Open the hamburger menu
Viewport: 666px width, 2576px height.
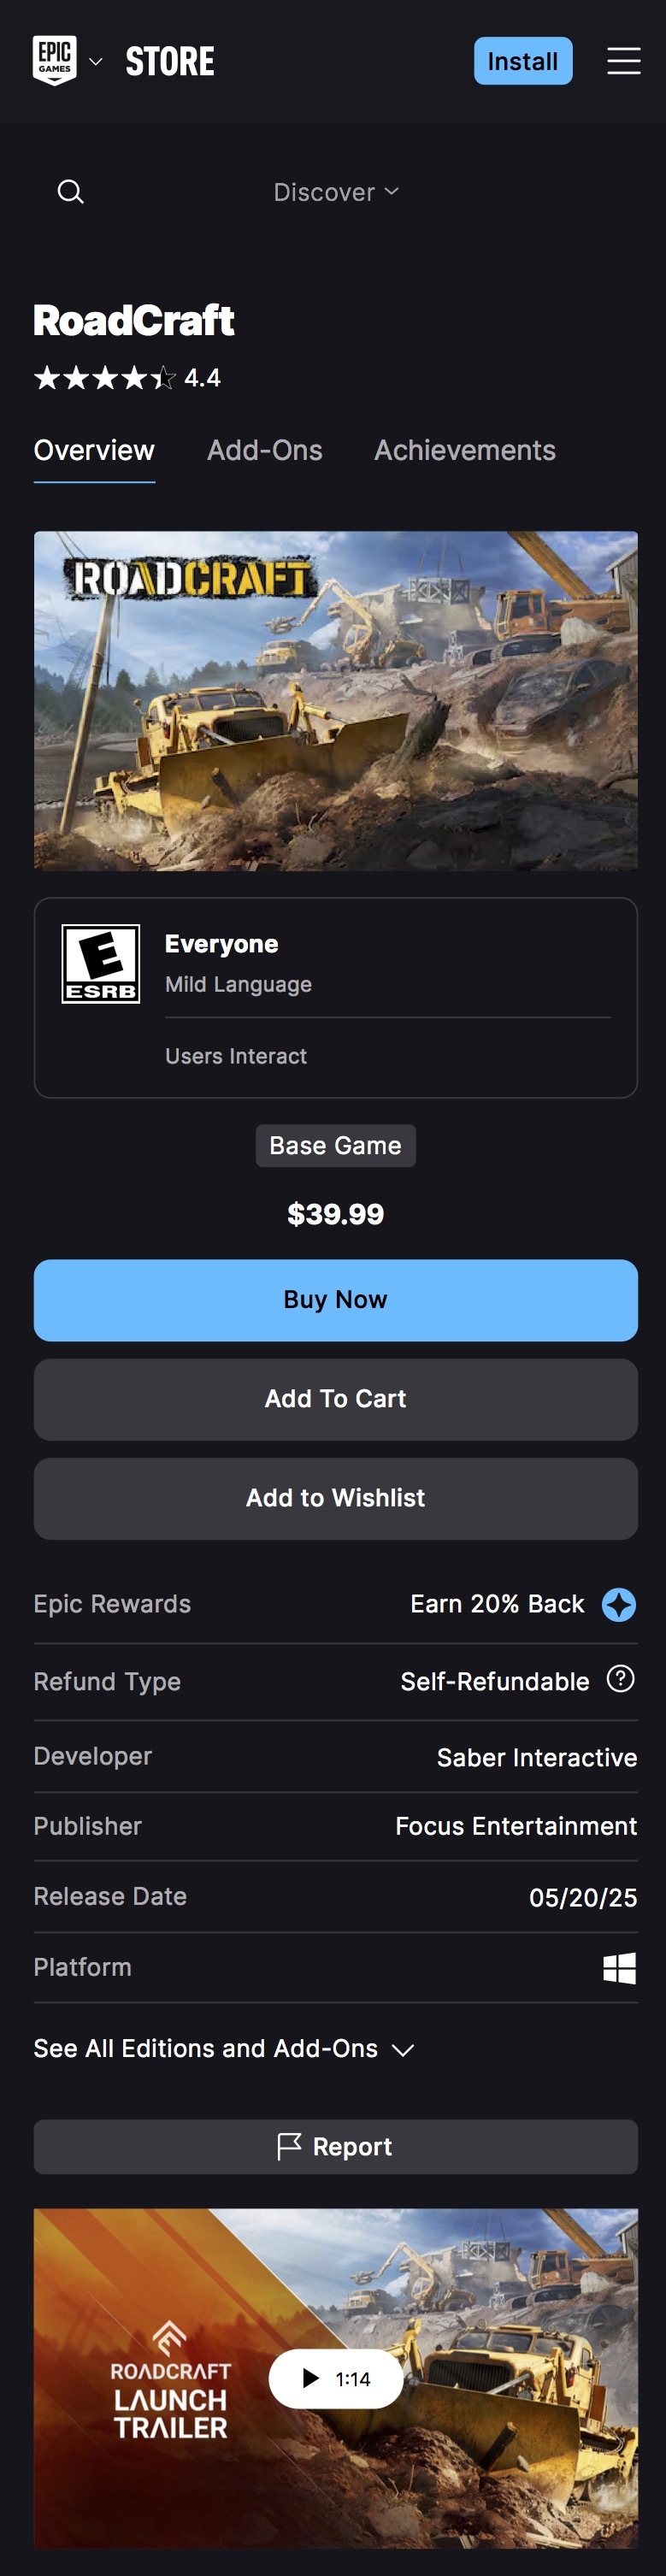point(623,61)
